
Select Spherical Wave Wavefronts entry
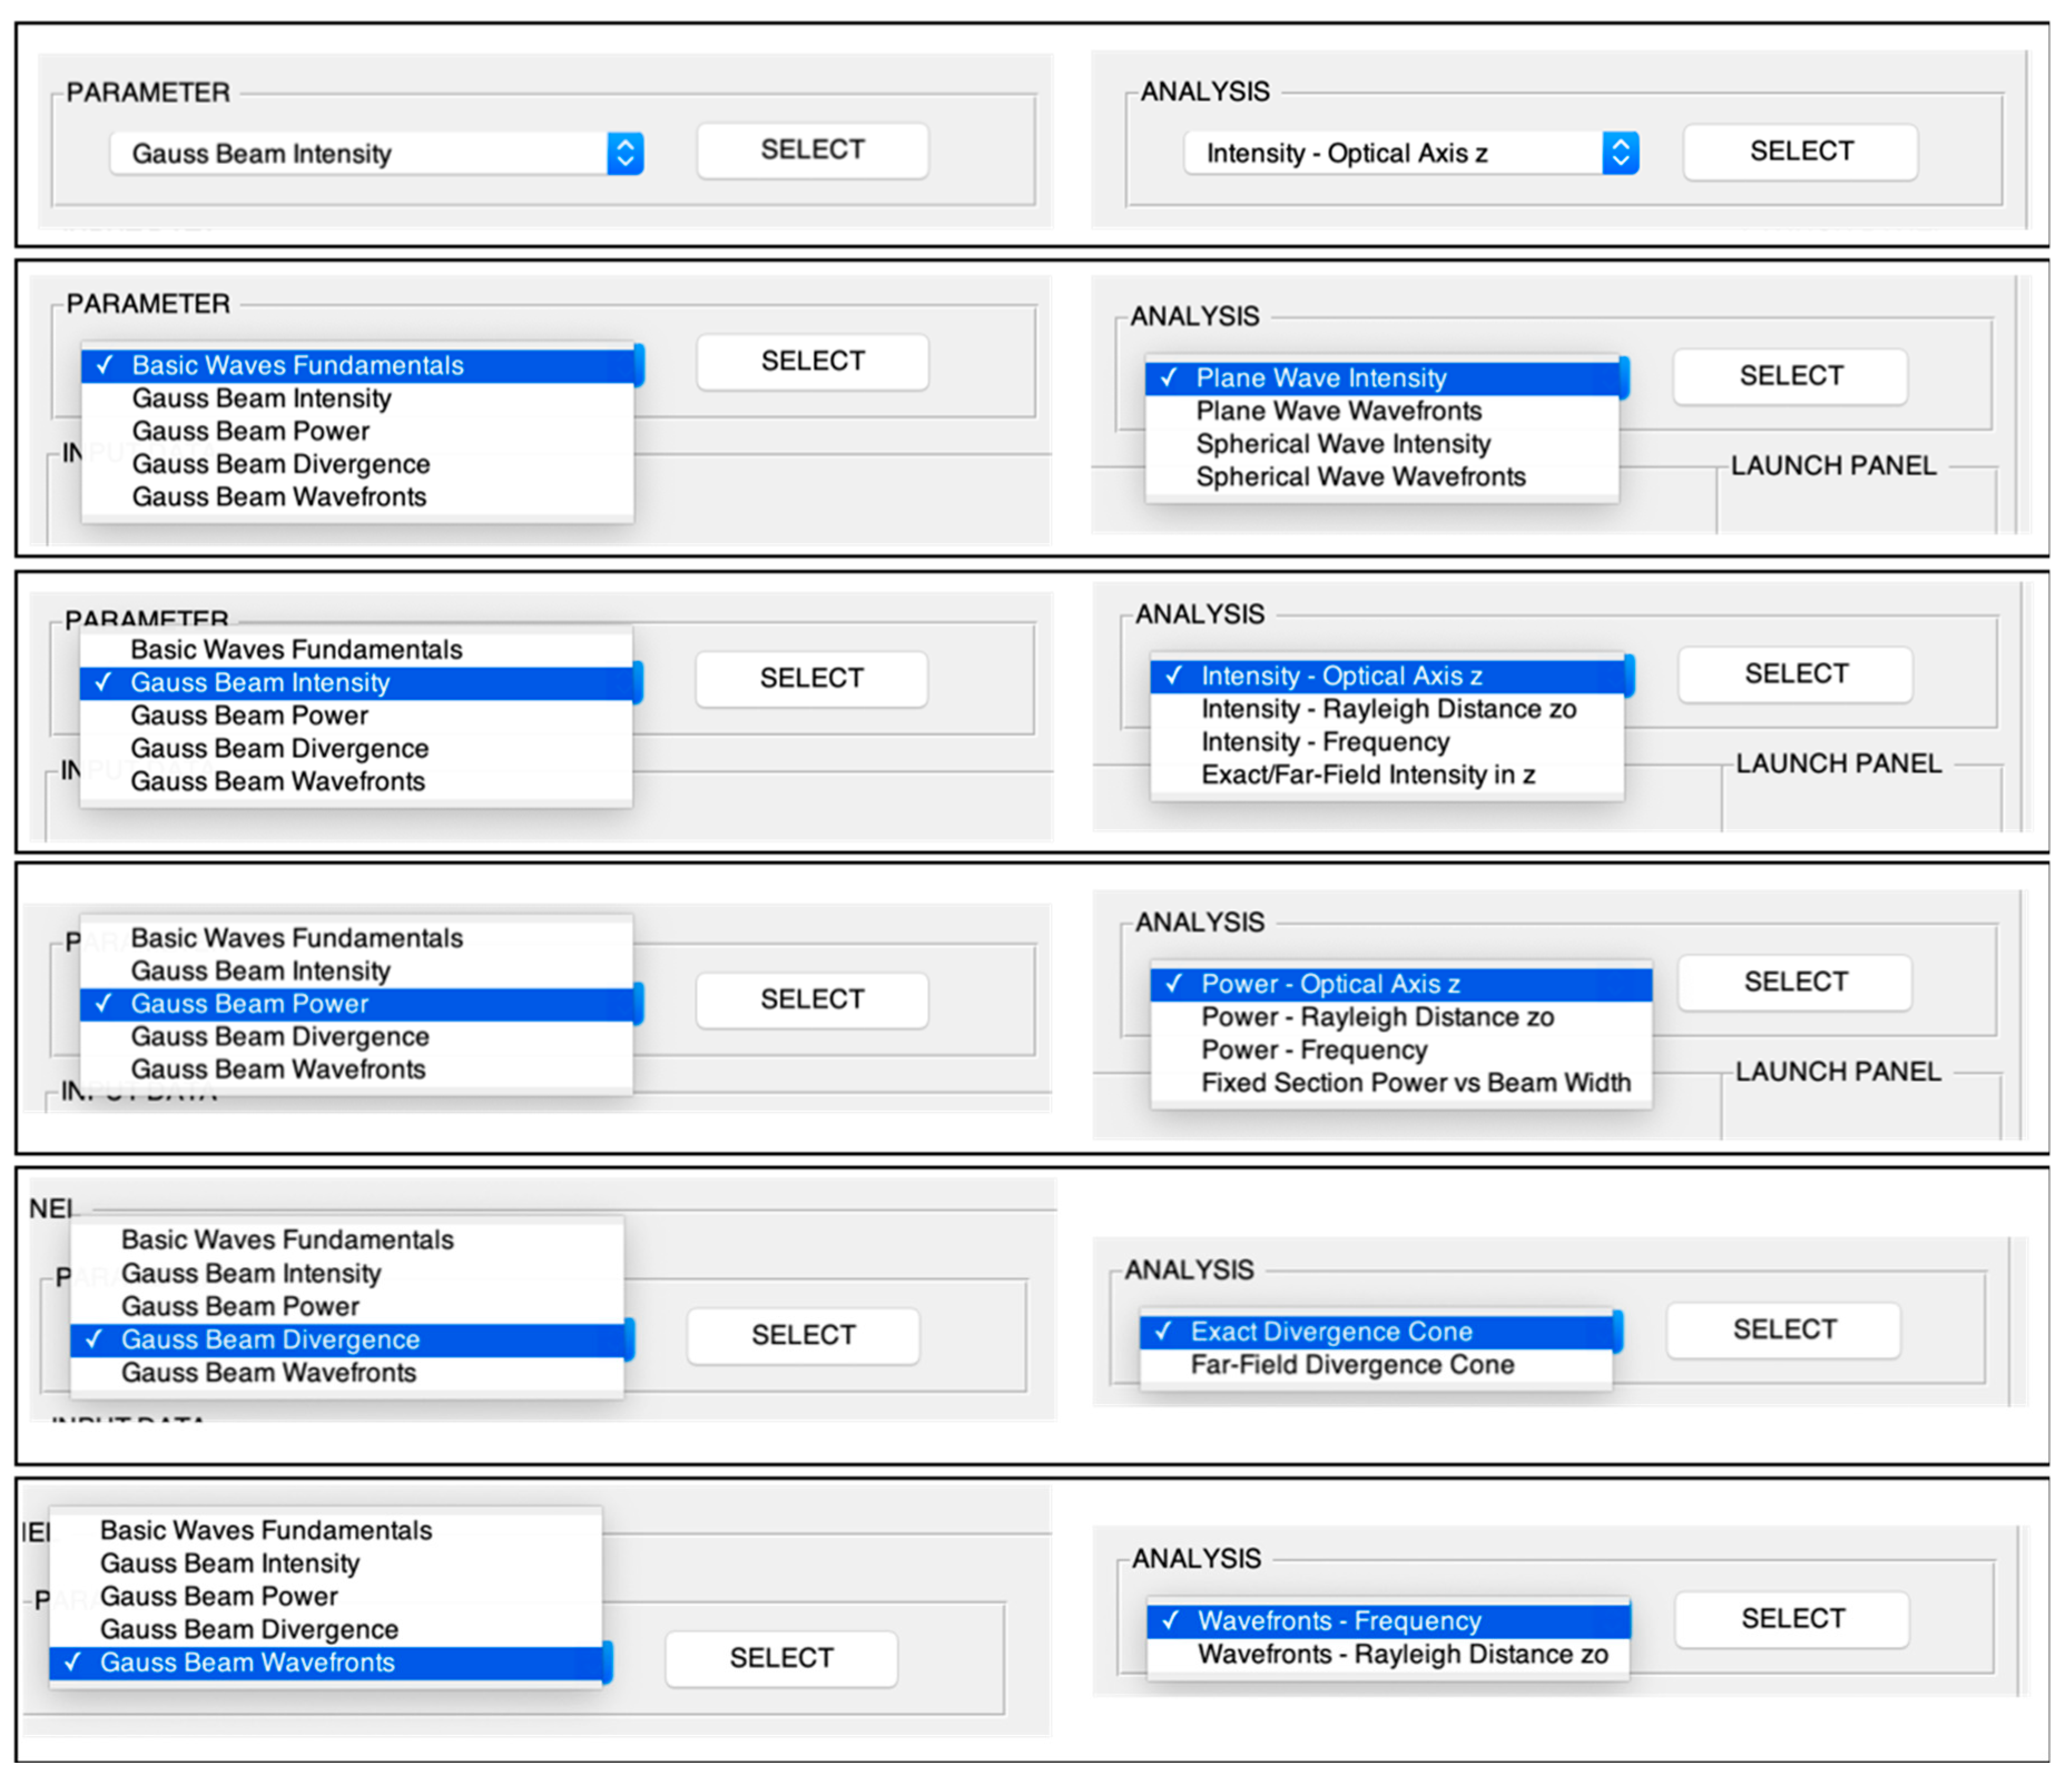tap(1360, 477)
